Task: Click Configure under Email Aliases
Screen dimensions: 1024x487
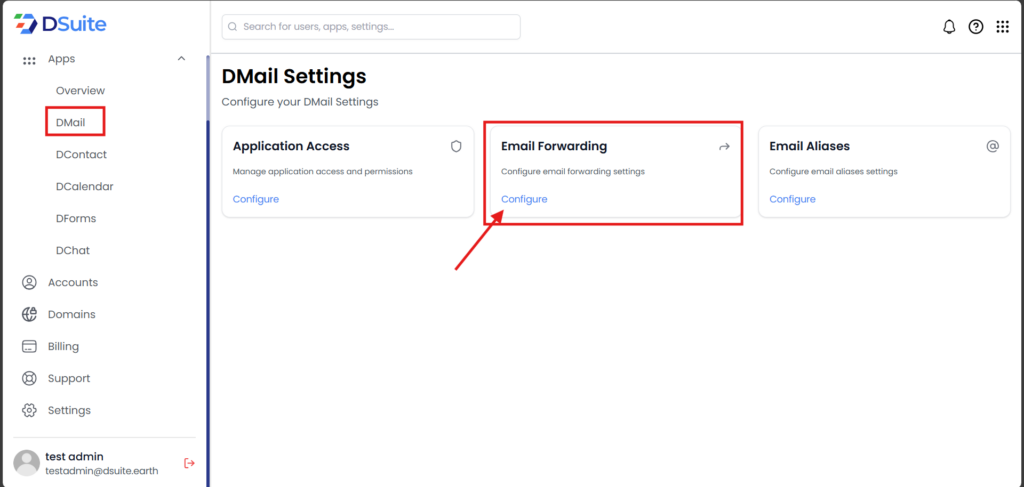Action: (x=792, y=199)
